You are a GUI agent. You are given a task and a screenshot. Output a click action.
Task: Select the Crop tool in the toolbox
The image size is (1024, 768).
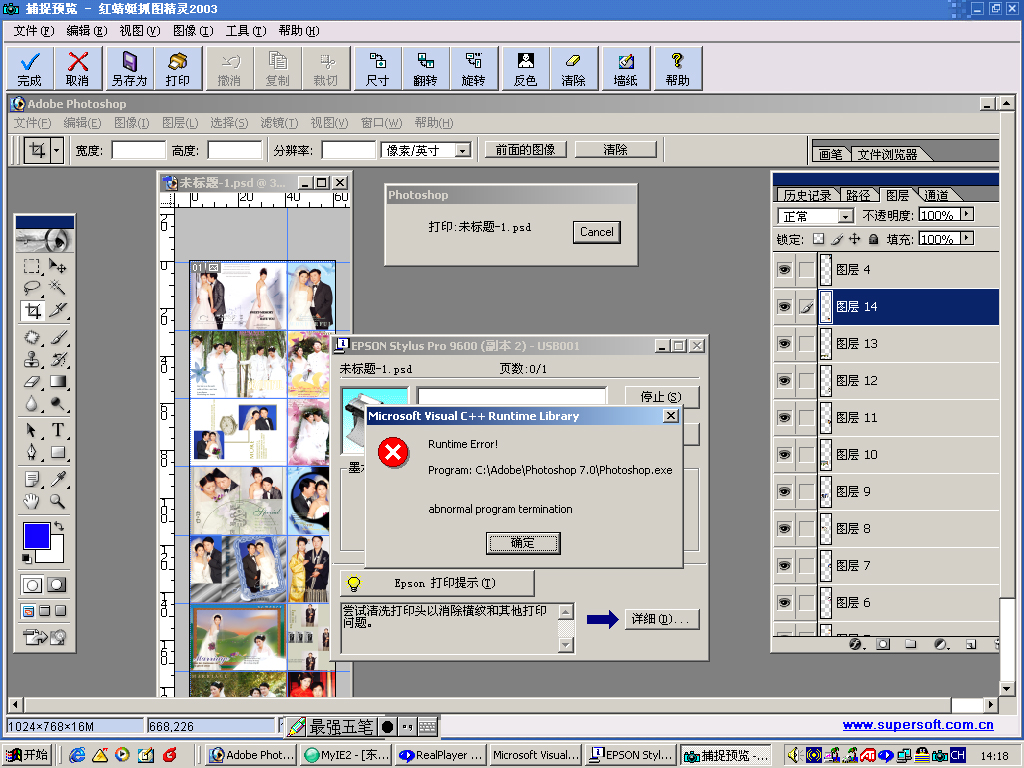point(33,310)
